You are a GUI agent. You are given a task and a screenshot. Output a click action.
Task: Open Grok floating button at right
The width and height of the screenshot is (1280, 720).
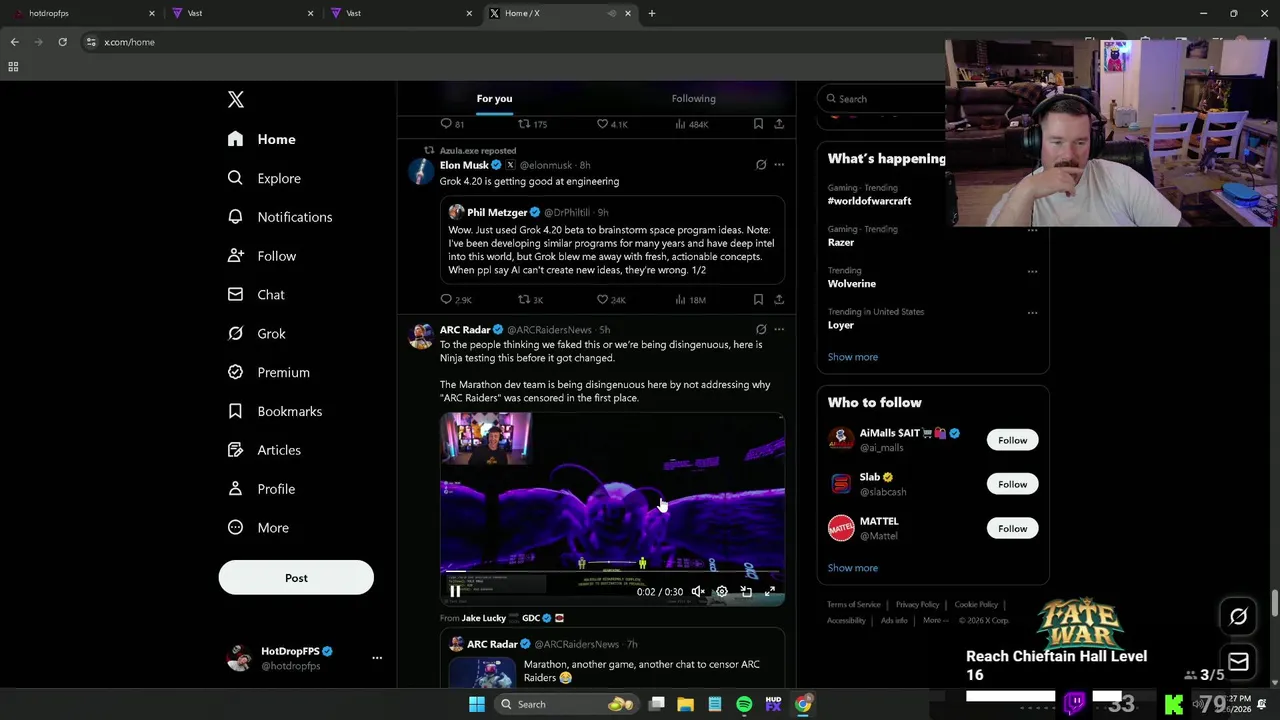pyautogui.click(x=1238, y=617)
